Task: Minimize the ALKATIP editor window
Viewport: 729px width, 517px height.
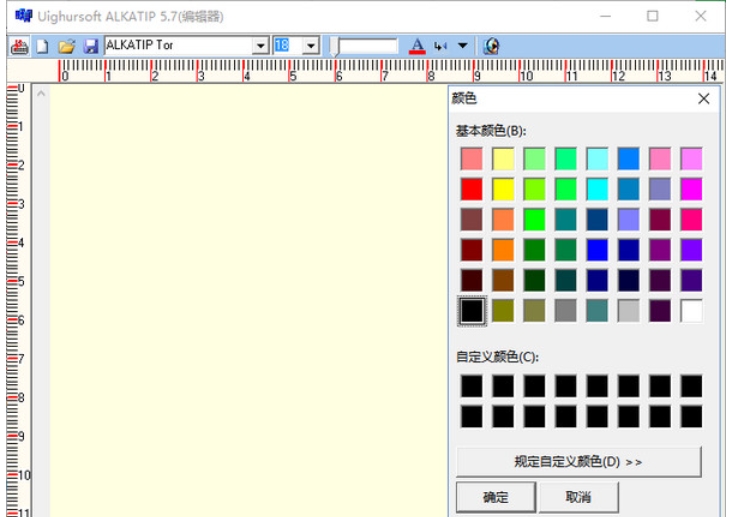Action: coord(605,16)
